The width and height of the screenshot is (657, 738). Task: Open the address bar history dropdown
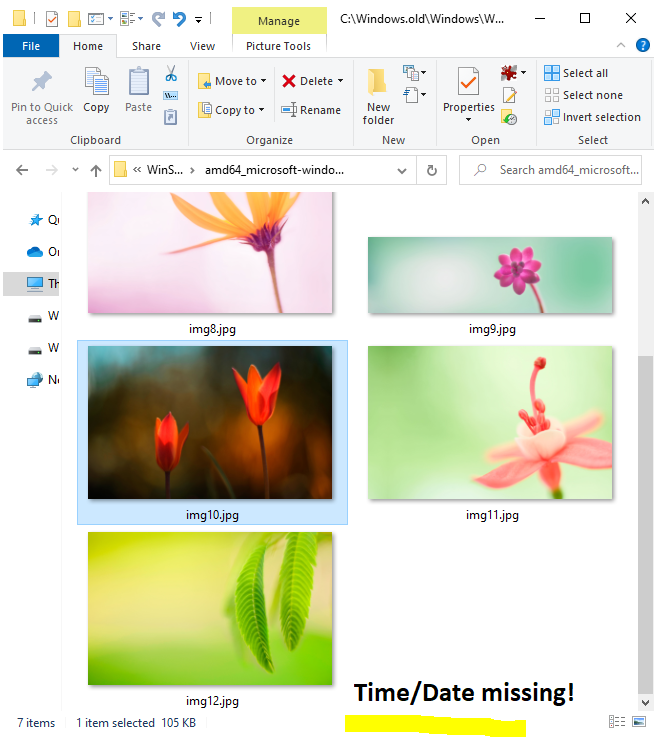(402, 170)
